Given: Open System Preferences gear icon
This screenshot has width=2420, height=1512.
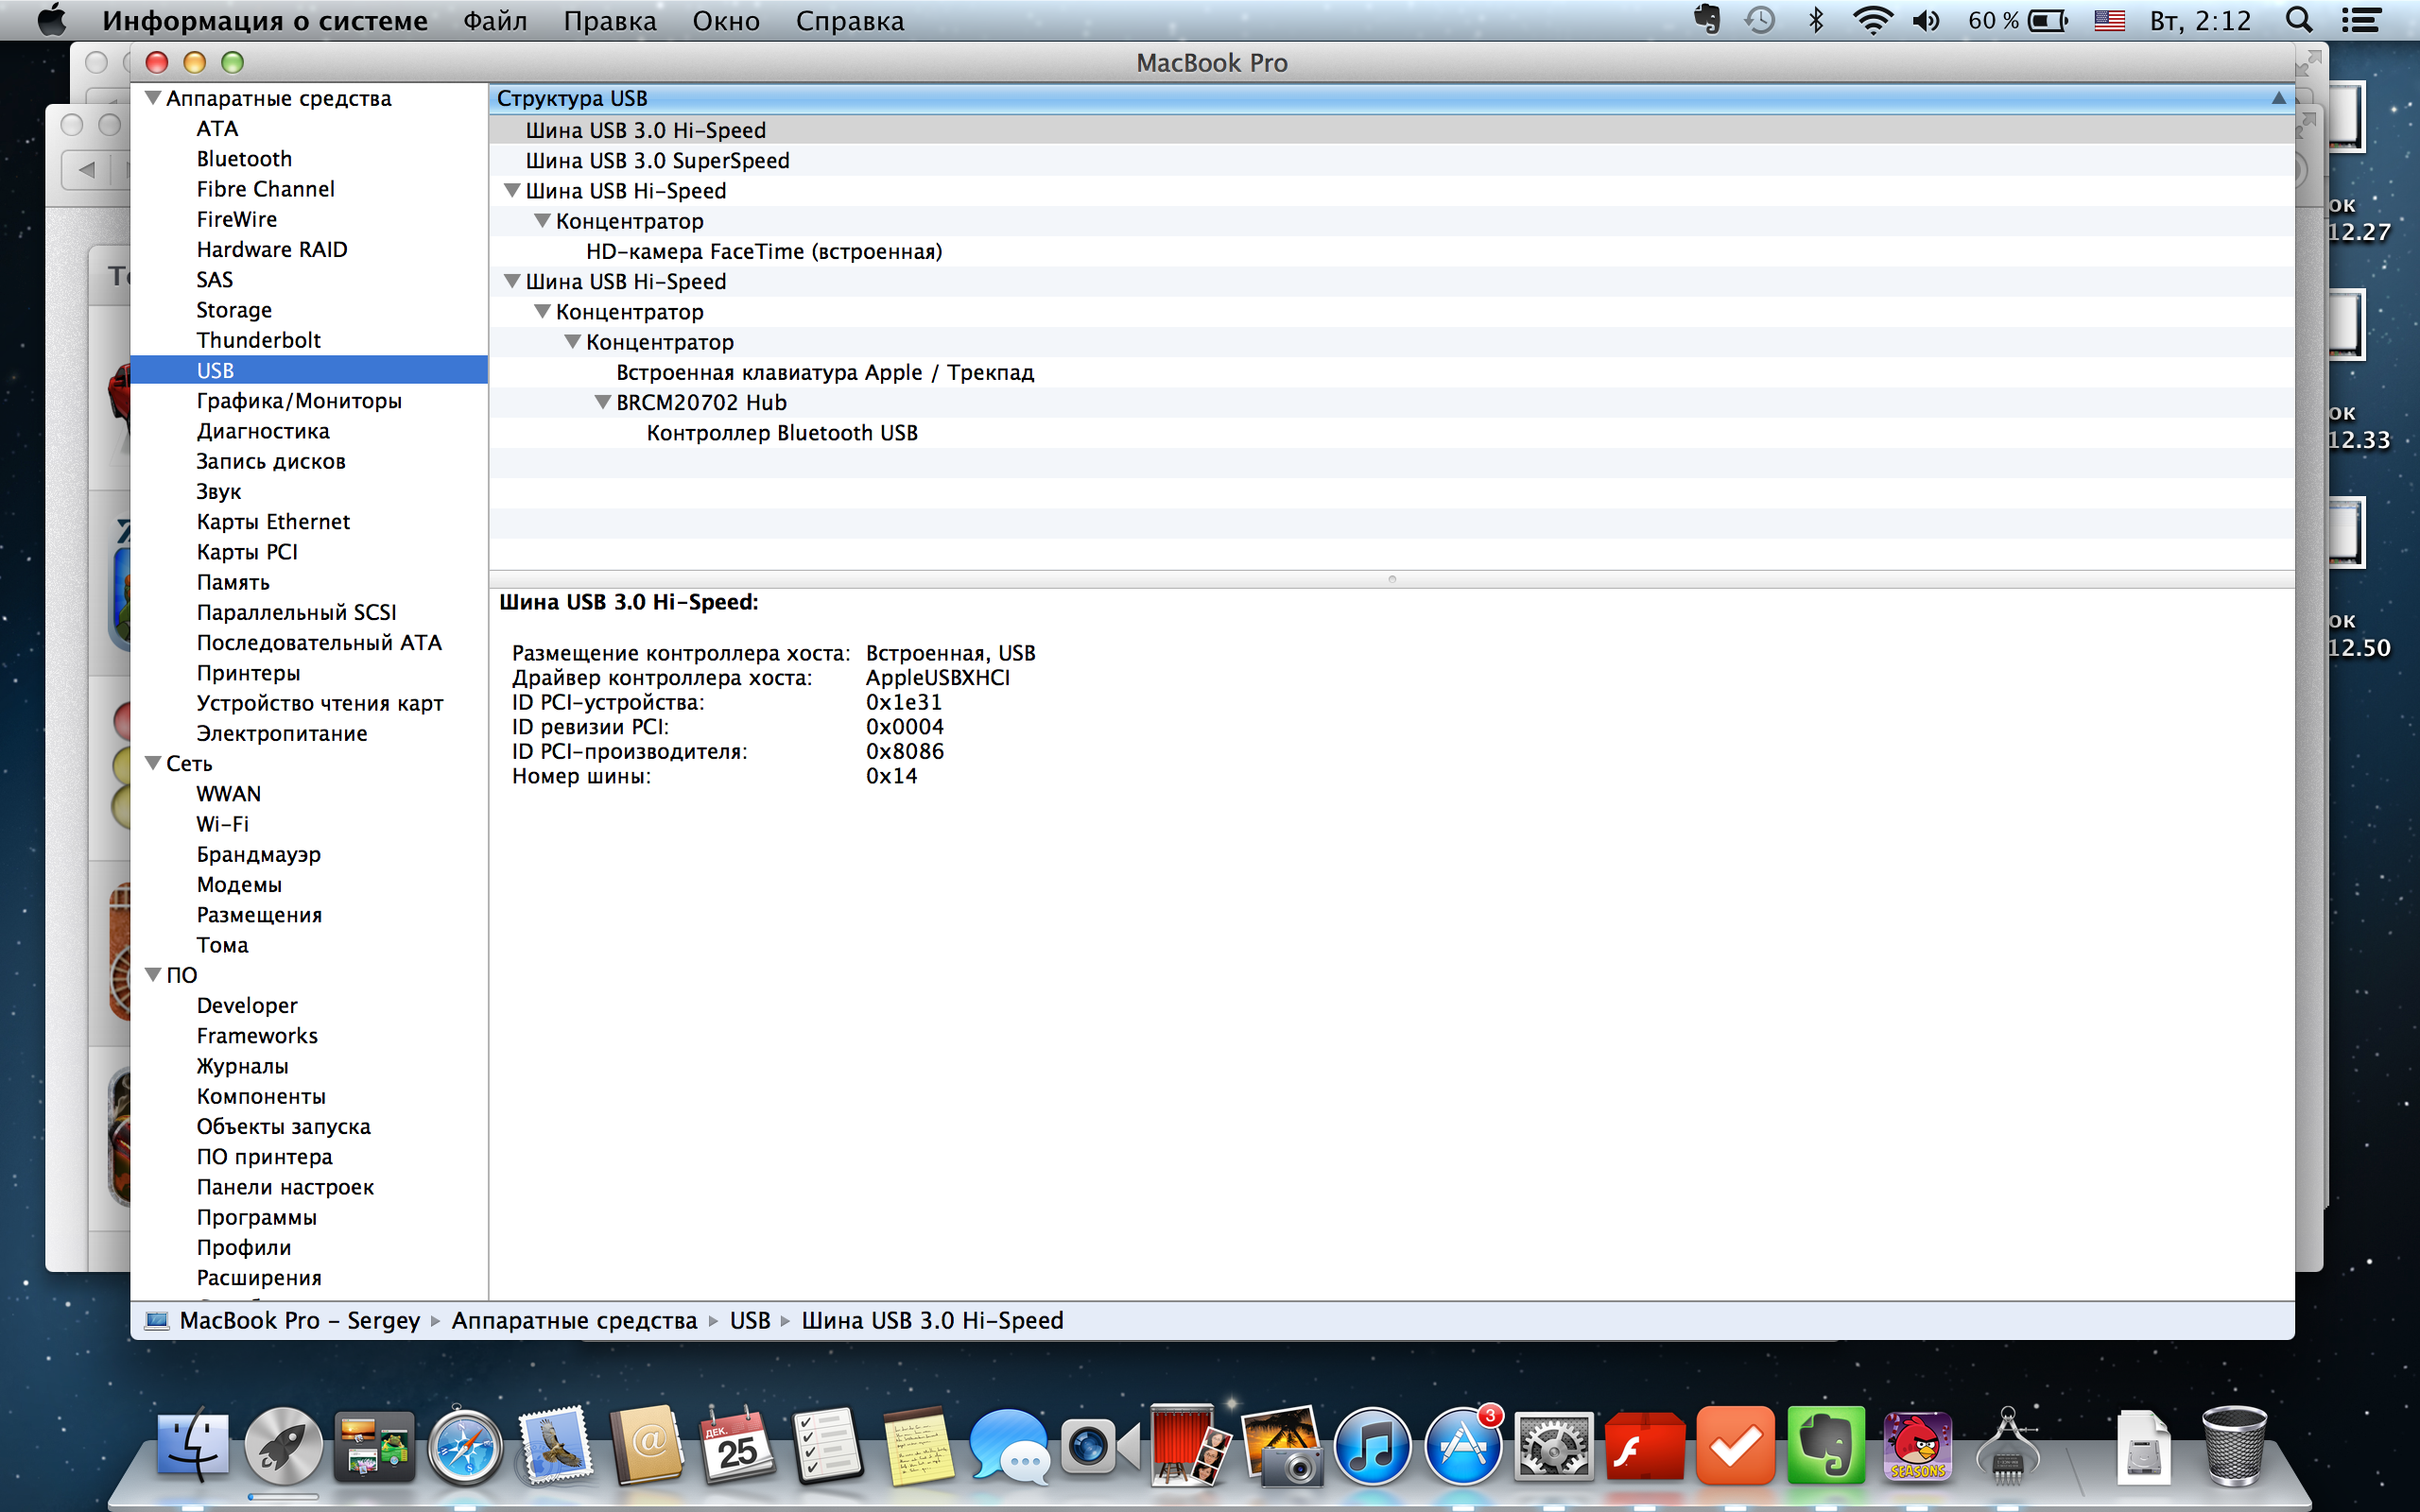Looking at the screenshot, I should (x=1553, y=1446).
